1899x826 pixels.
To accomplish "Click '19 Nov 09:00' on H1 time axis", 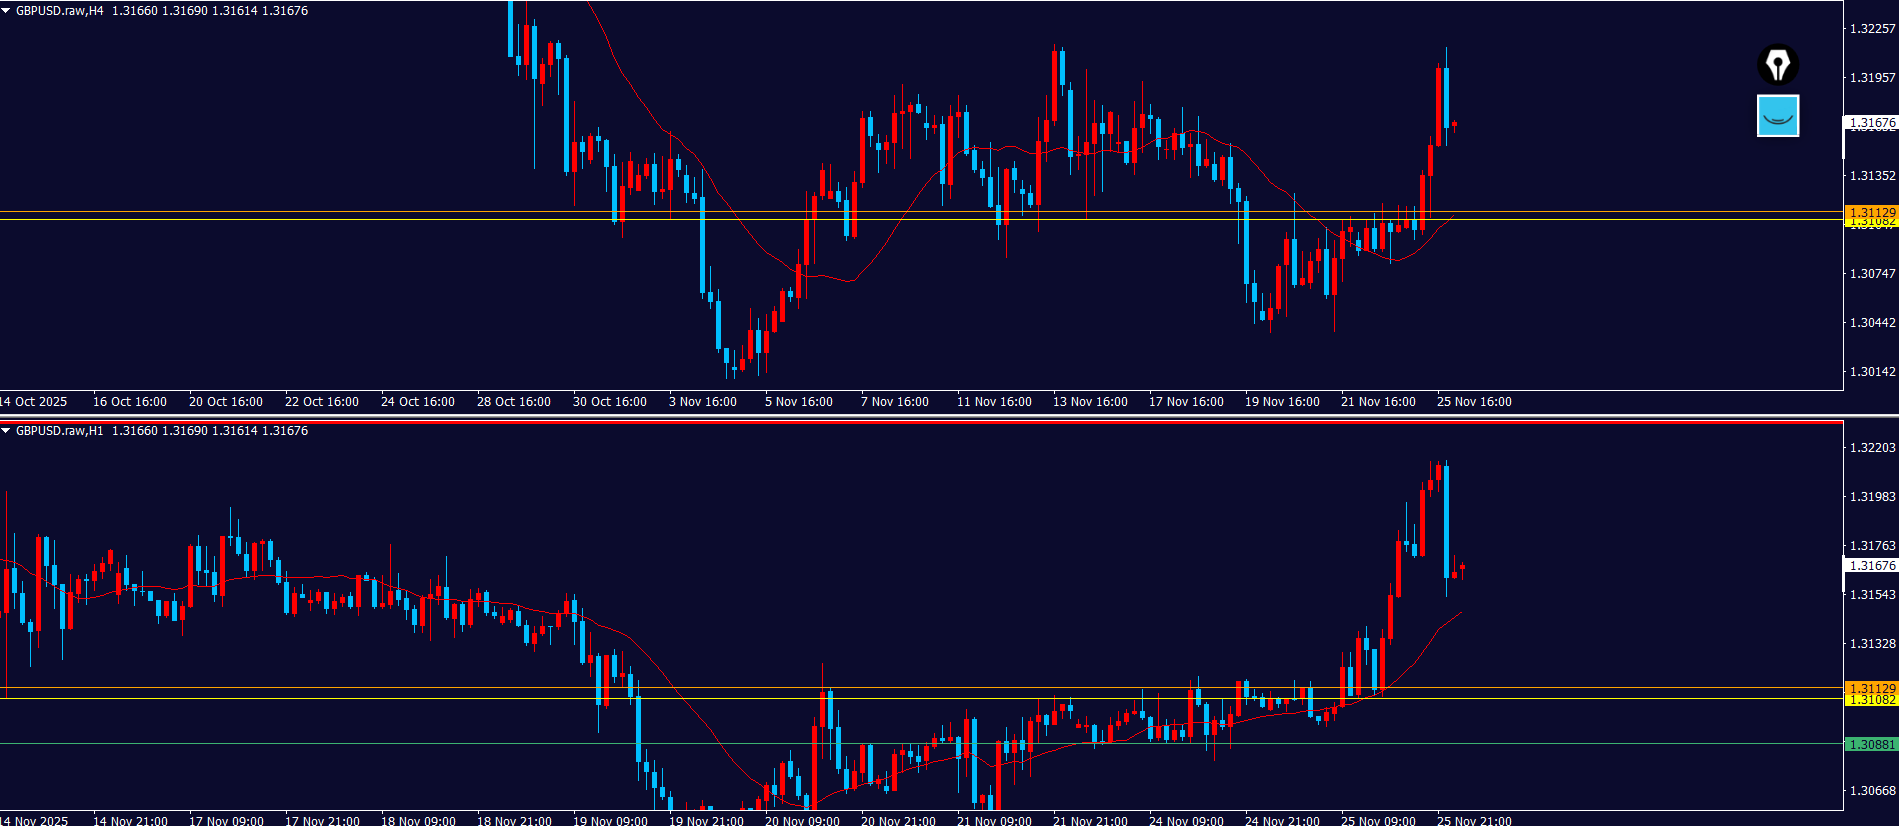I will (609, 821).
